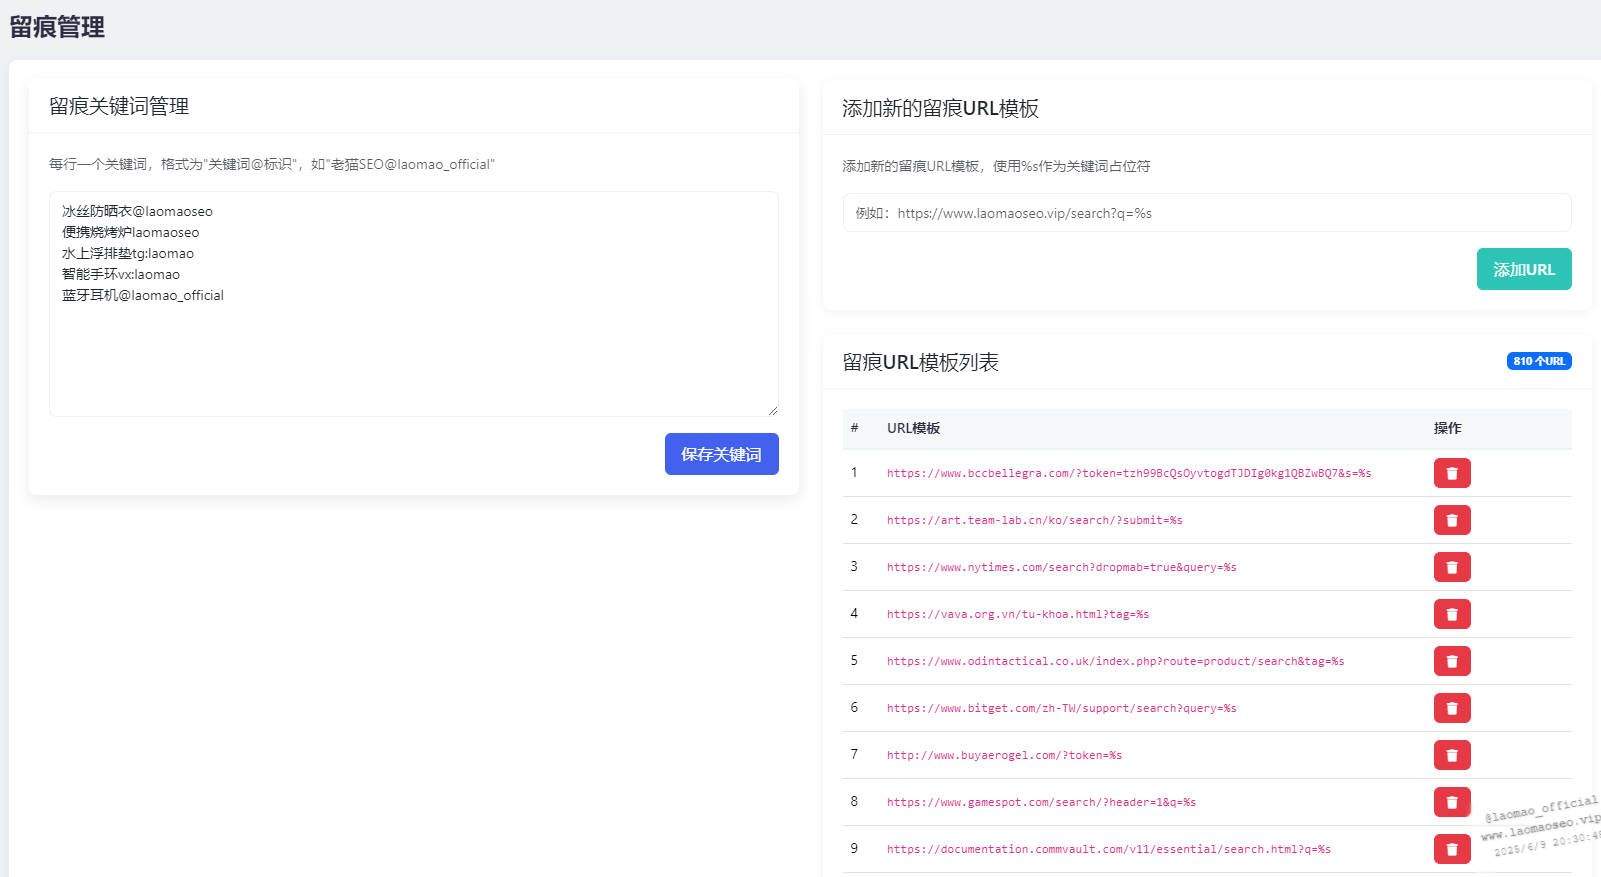Select the buyaerogel.com URL text
The image size is (1601, 877).
point(1005,755)
